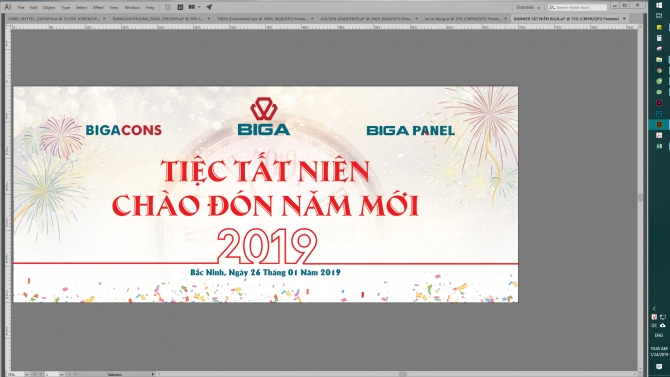This screenshot has width=670, height=377.
Task: Open the taskbar clock showing 10:45 AM
Action: click(x=659, y=351)
